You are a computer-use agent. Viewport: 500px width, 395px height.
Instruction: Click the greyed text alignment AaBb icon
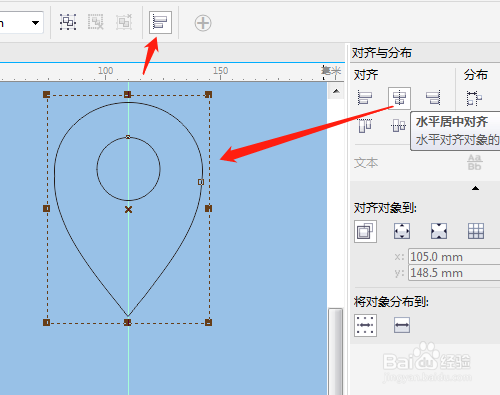(x=474, y=162)
